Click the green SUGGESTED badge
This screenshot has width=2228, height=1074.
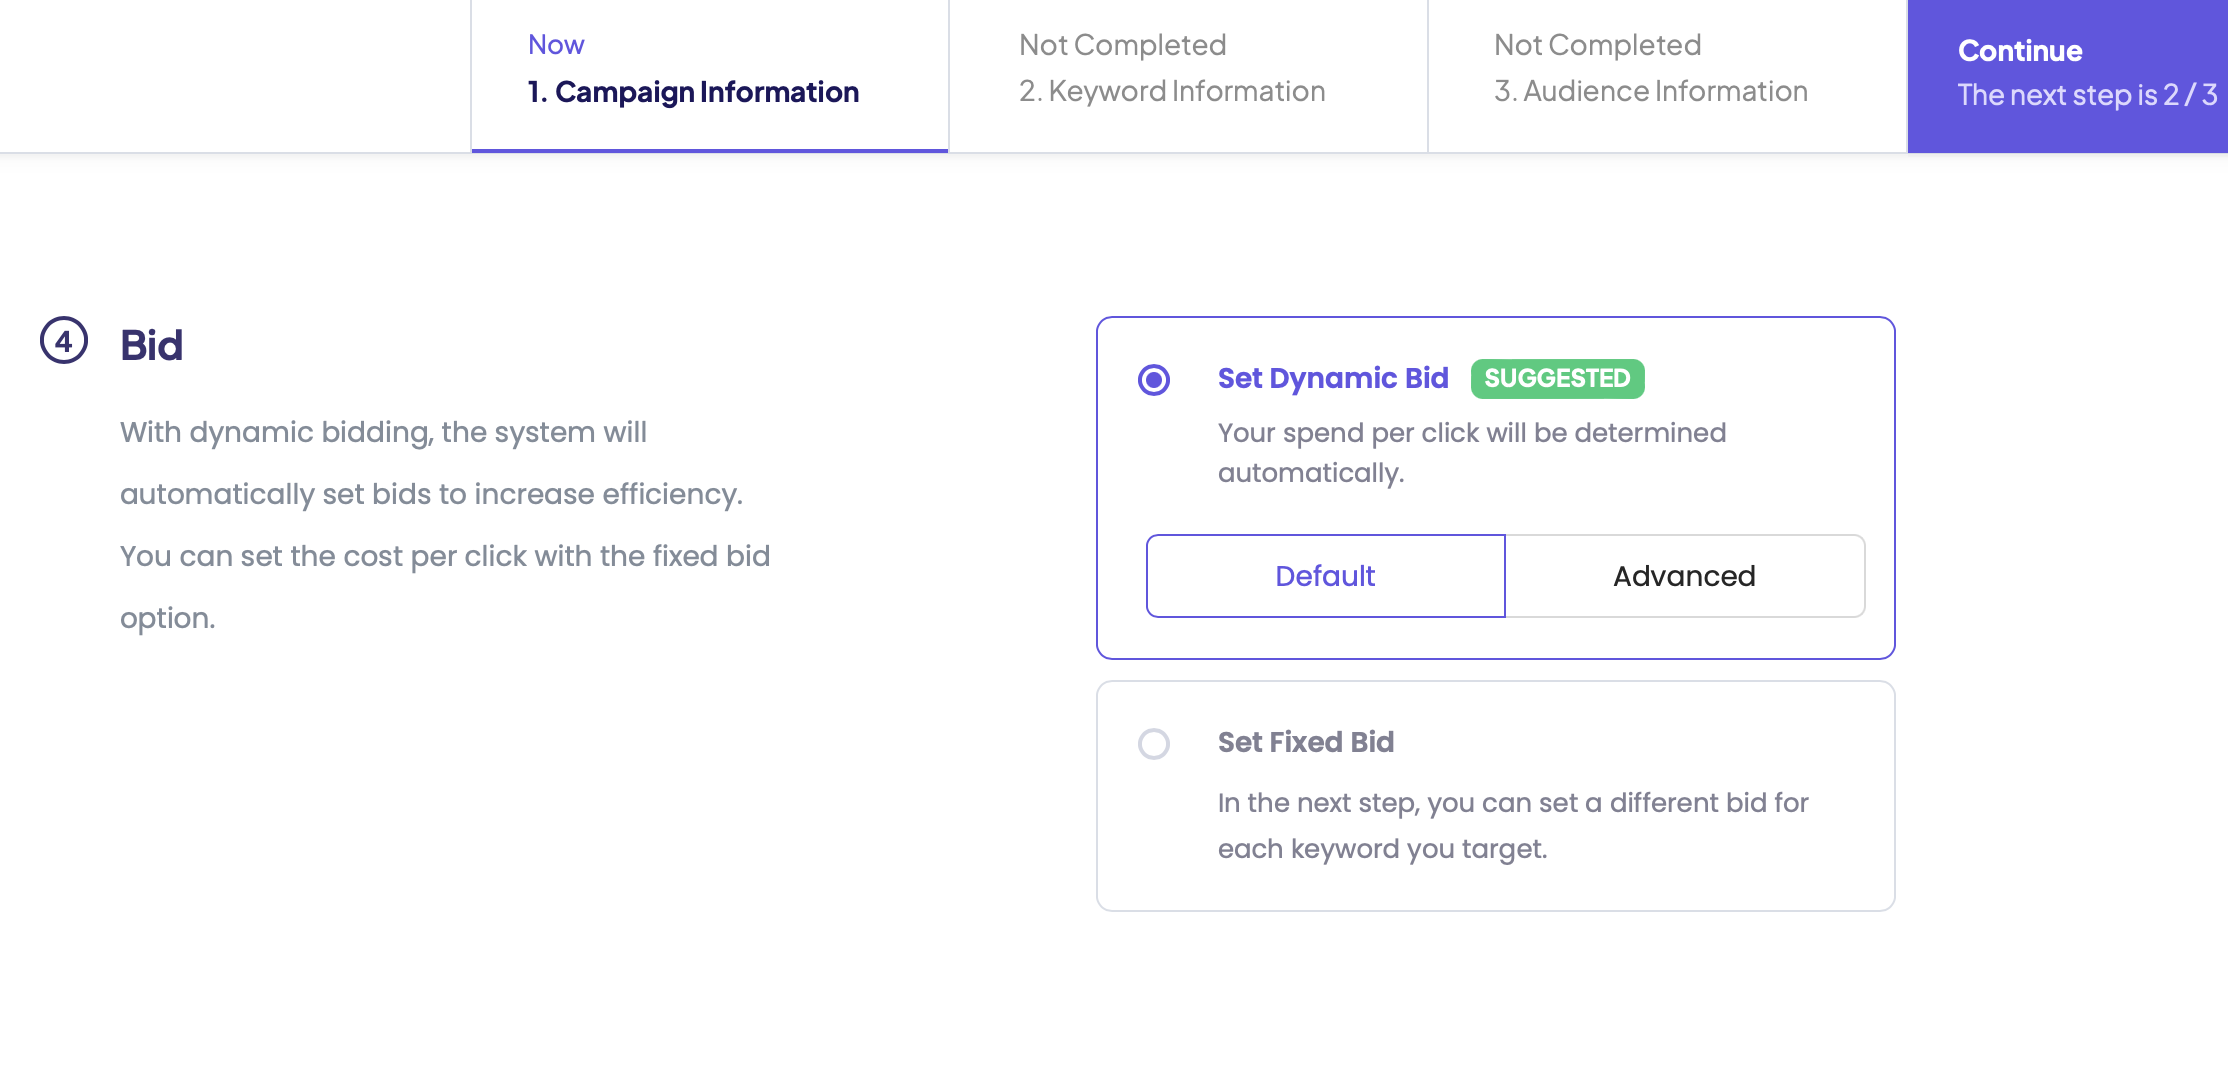[1557, 379]
